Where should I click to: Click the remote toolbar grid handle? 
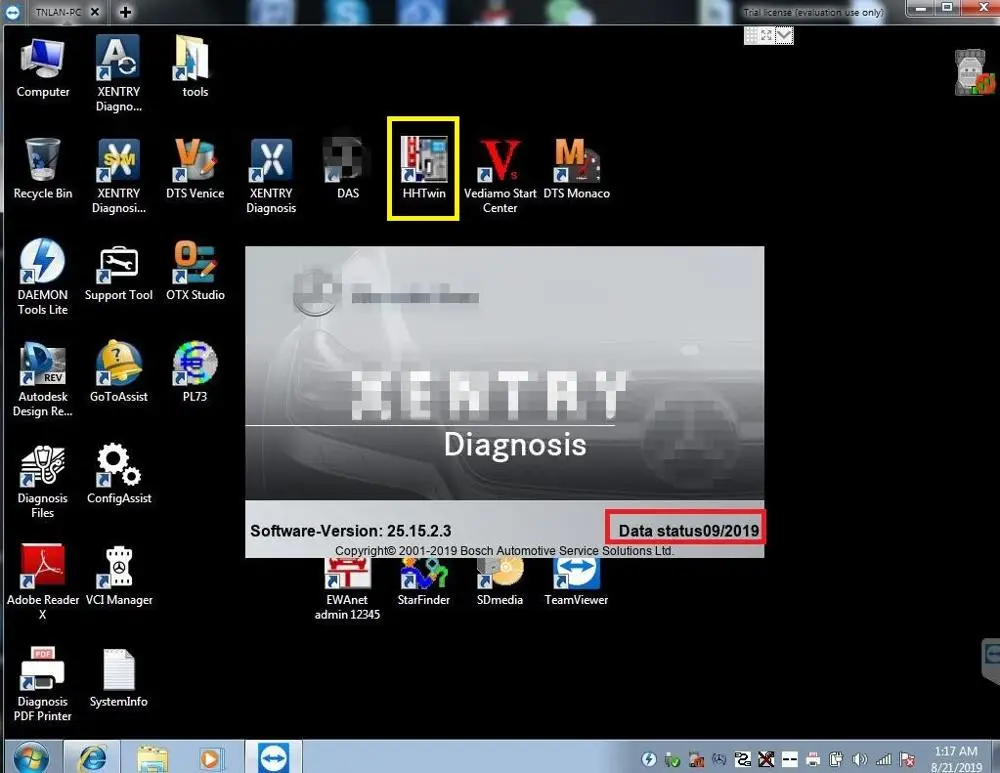tap(752, 36)
